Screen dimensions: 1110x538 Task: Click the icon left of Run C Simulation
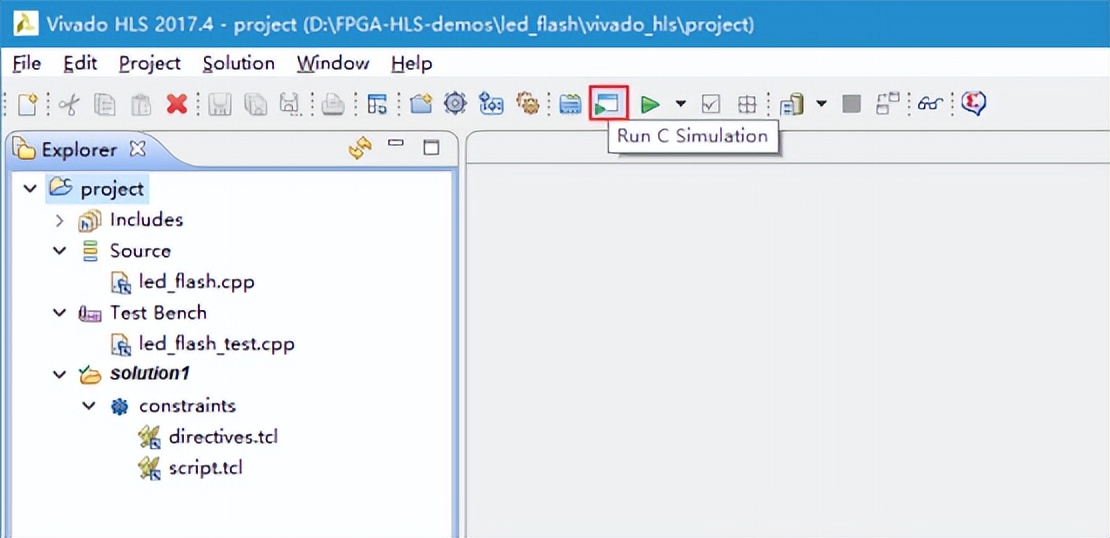[570, 105]
